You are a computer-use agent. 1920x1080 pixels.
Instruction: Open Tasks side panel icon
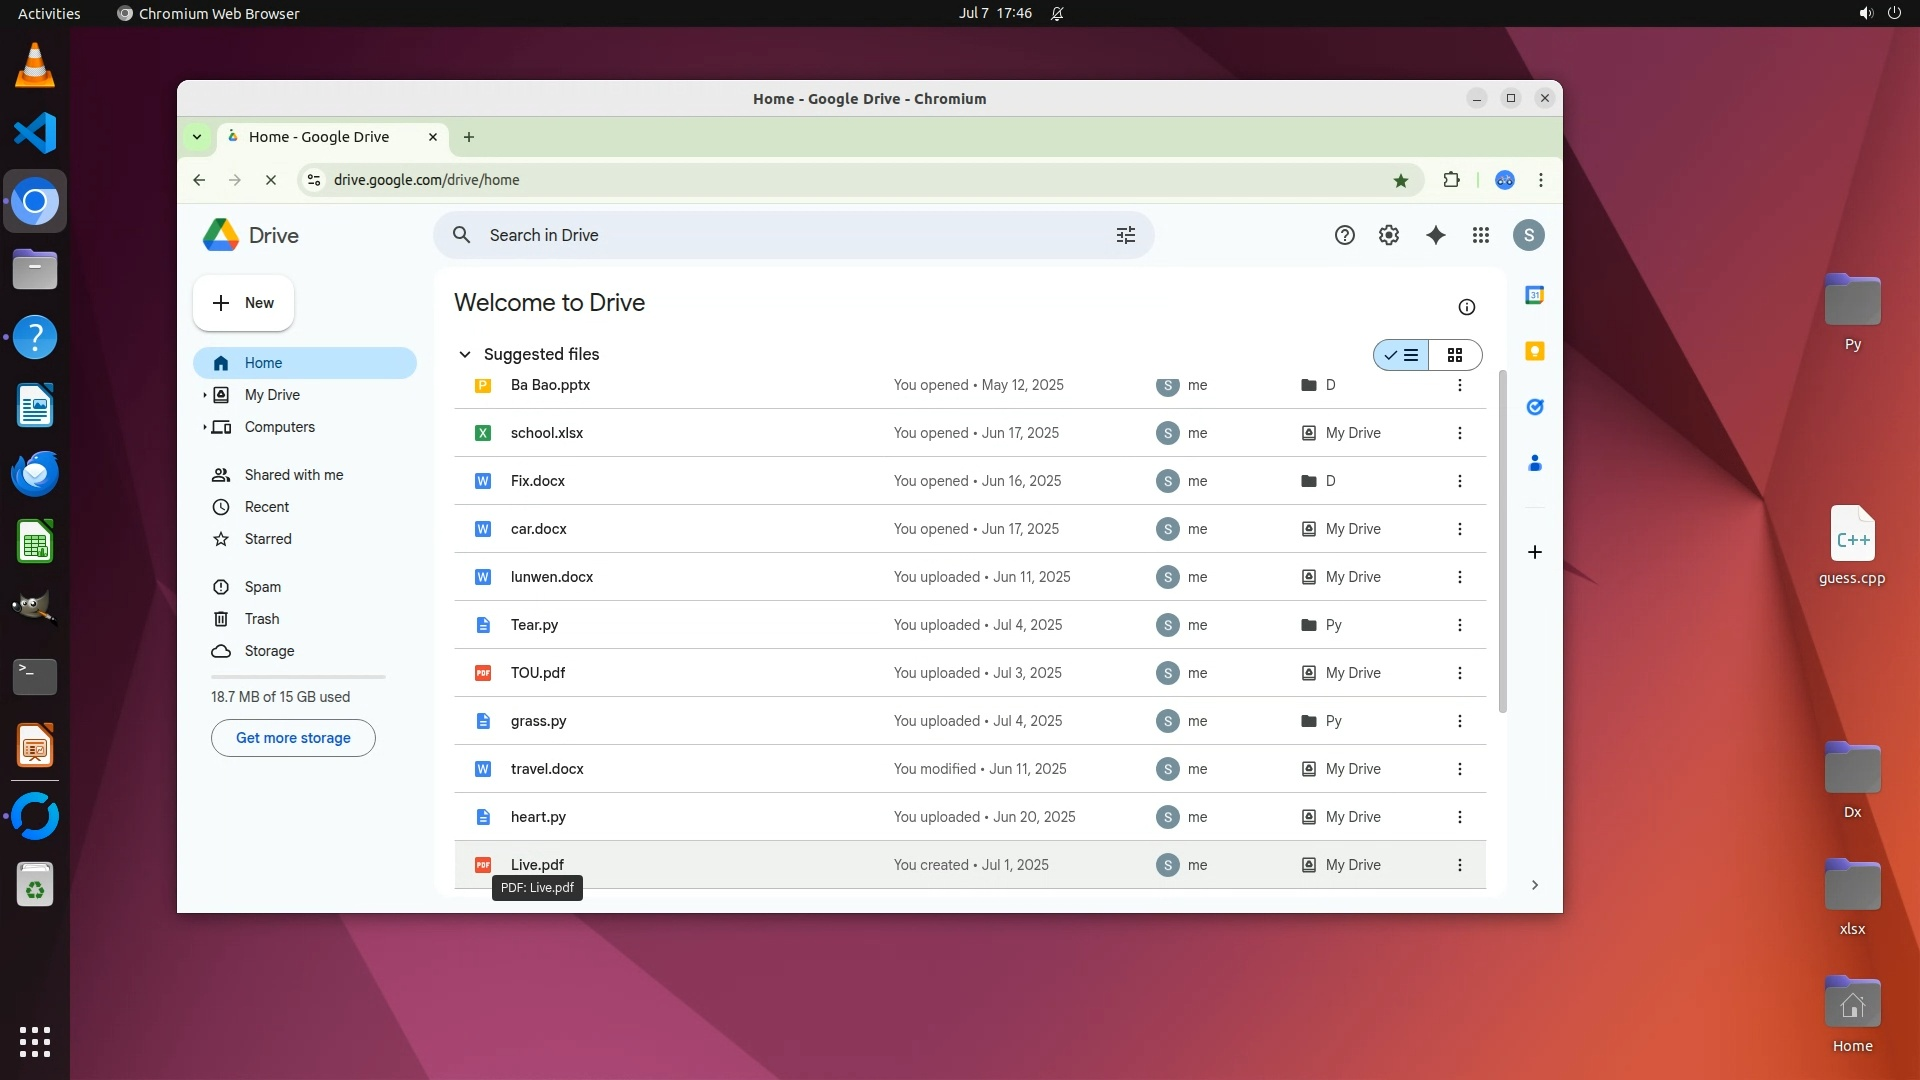tap(1534, 407)
